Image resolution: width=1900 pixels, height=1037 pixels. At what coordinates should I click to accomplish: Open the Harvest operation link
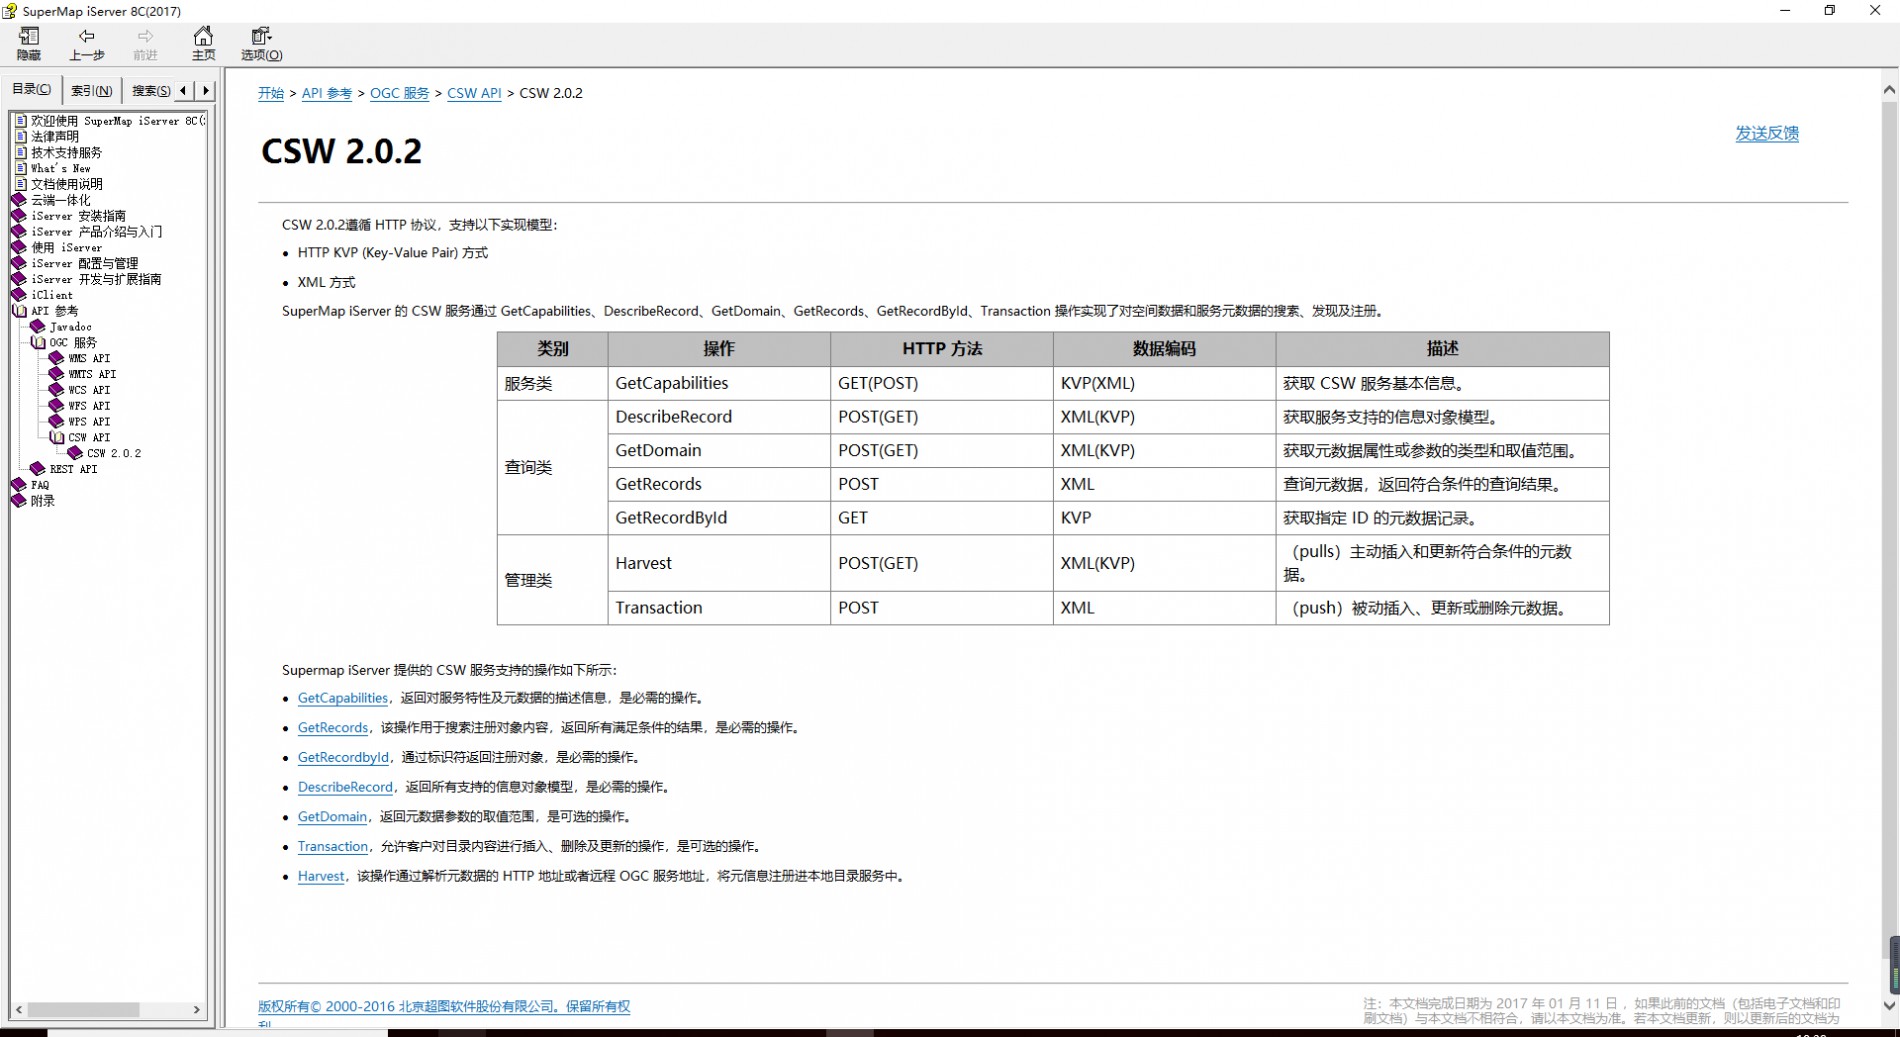click(321, 876)
